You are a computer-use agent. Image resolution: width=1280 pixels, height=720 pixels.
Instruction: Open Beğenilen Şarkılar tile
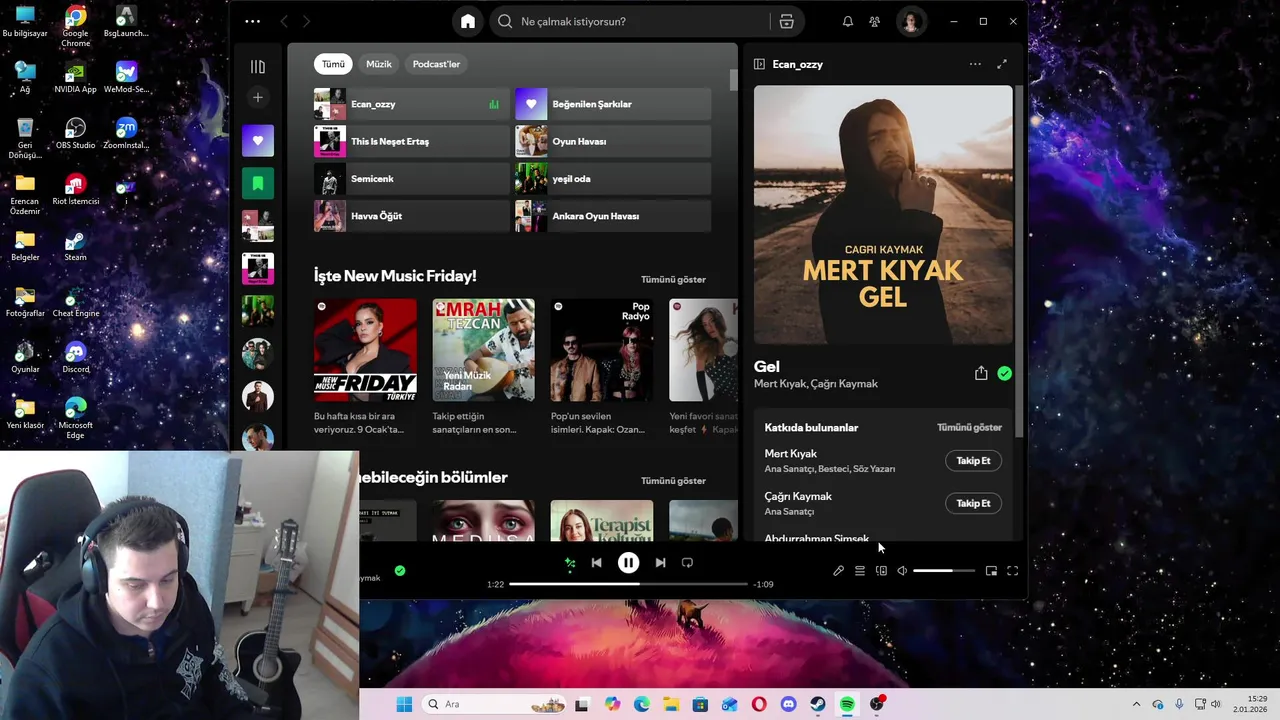pyautogui.click(x=613, y=104)
